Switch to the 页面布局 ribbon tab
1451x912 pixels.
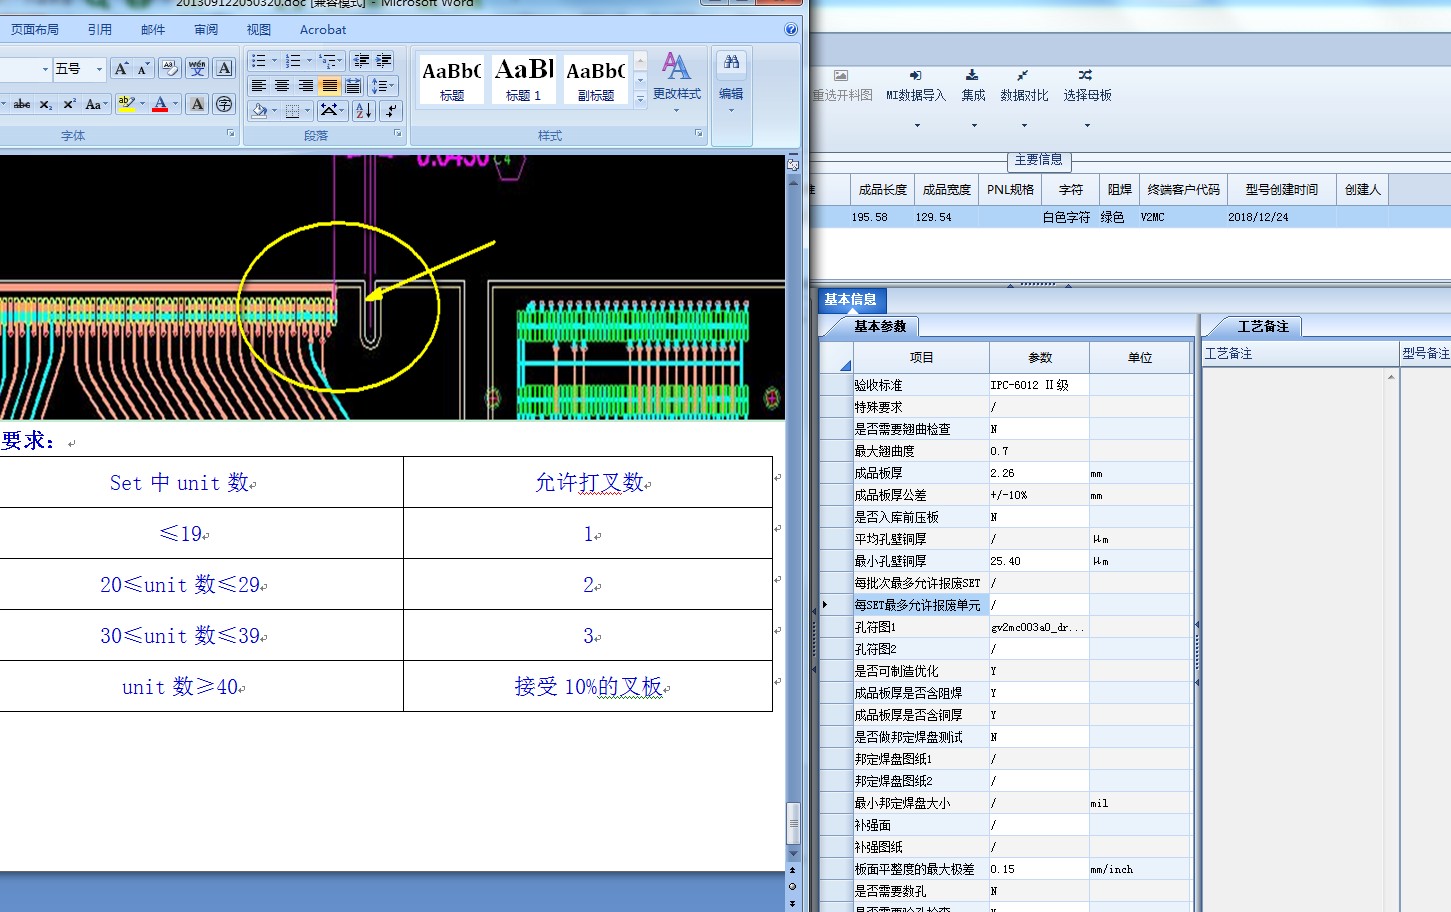tap(35, 30)
